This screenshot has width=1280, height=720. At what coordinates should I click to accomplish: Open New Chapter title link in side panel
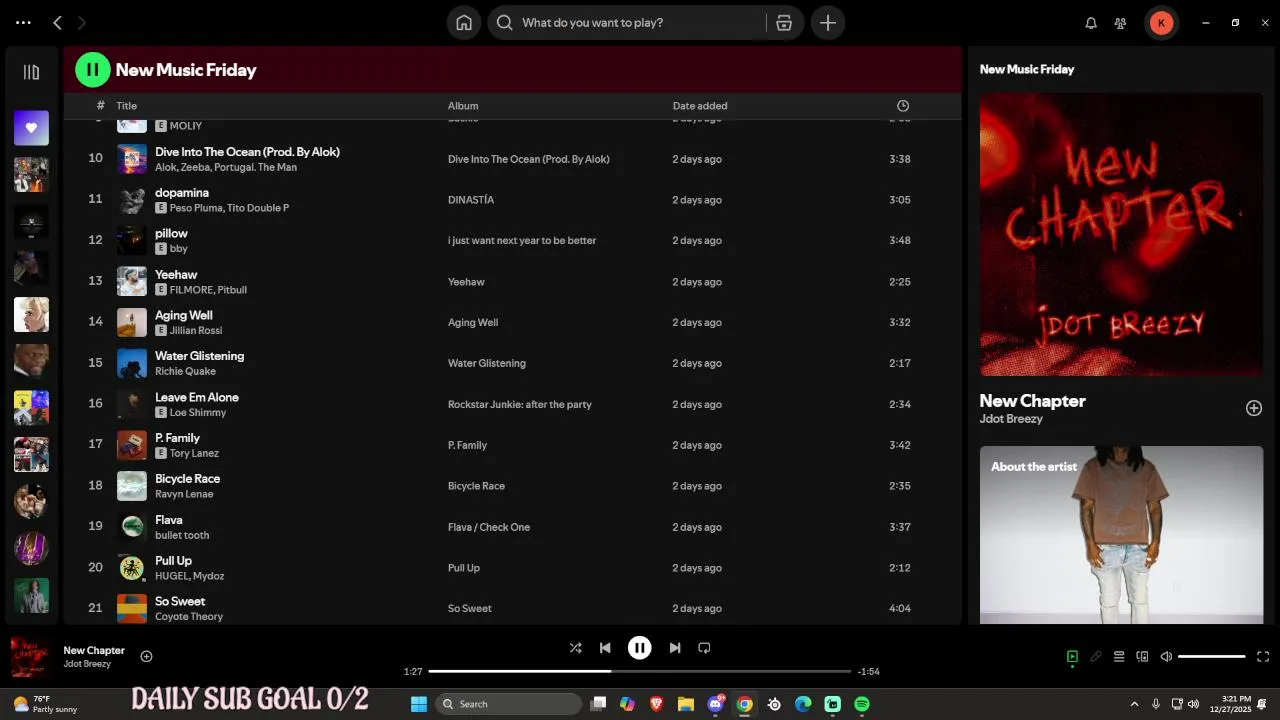pos(1032,401)
